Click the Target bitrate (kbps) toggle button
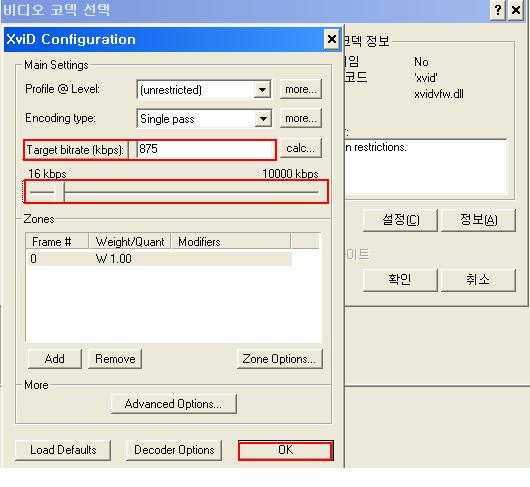 tap(76, 150)
